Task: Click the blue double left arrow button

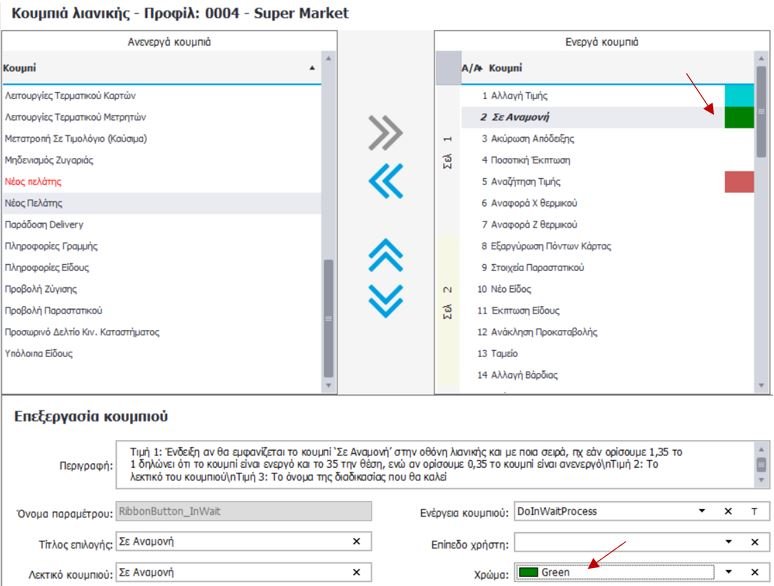Action: tap(385, 180)
